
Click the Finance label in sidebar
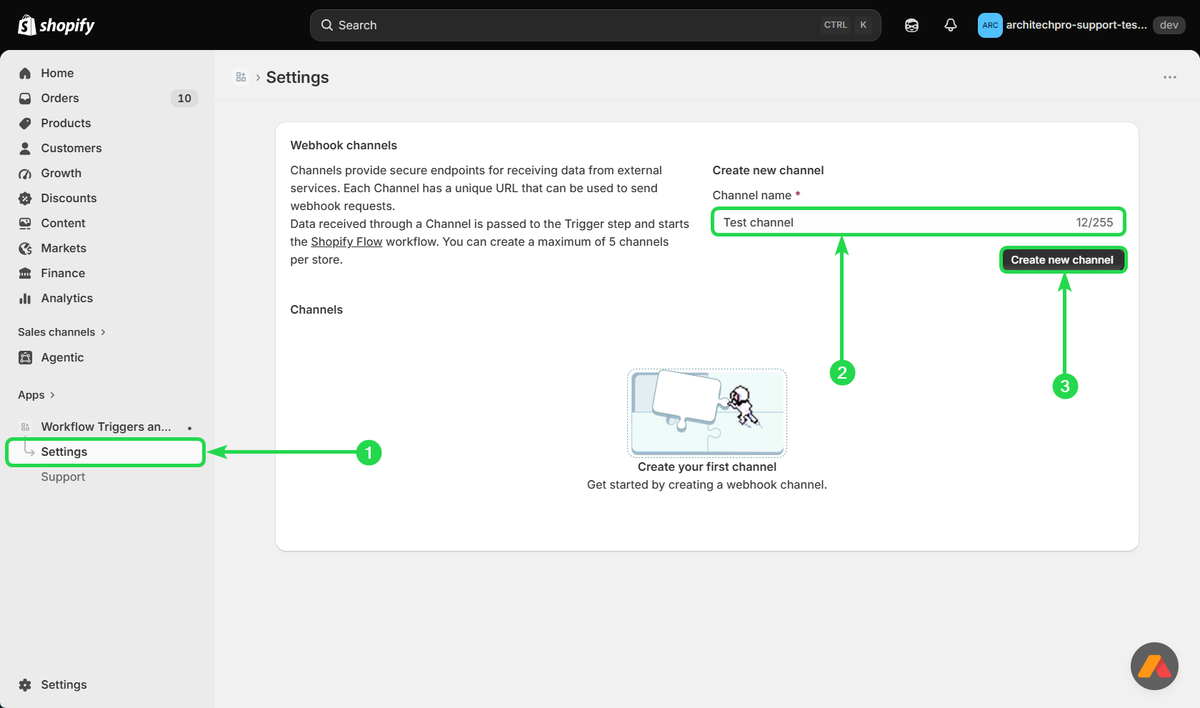tap(63, 273)
